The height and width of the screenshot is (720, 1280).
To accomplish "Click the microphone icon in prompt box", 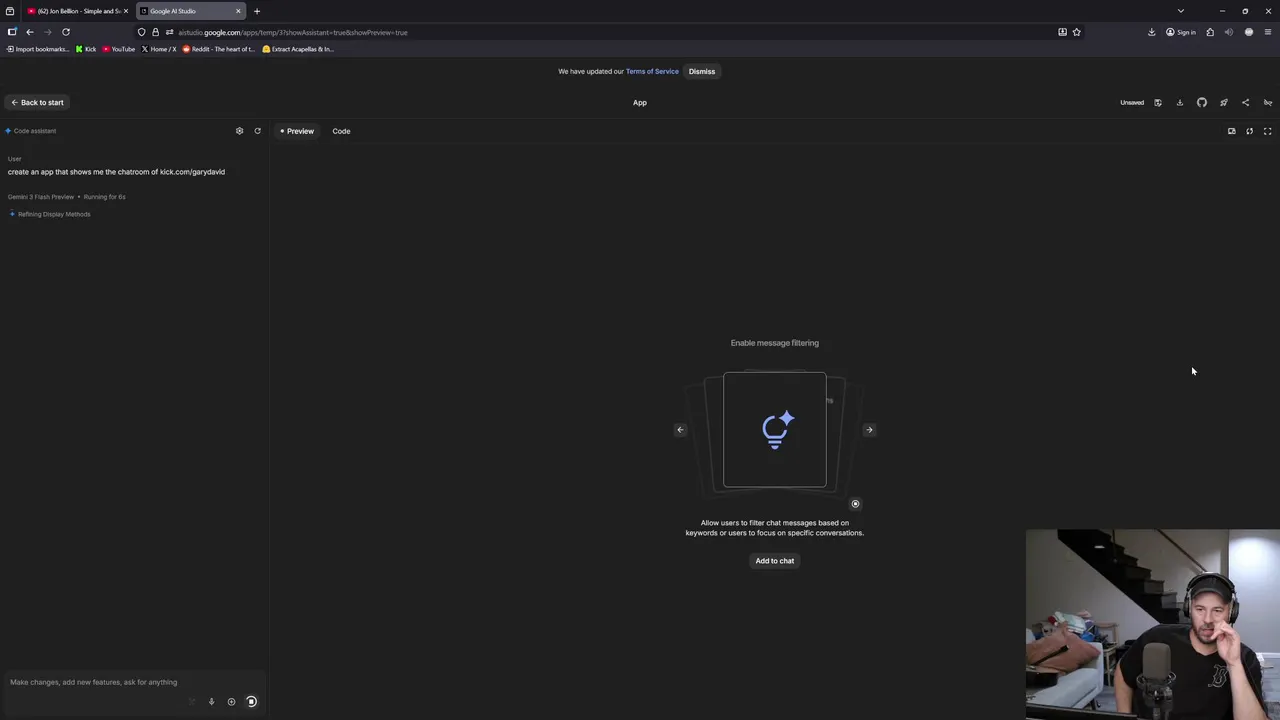I will [211, 702].
